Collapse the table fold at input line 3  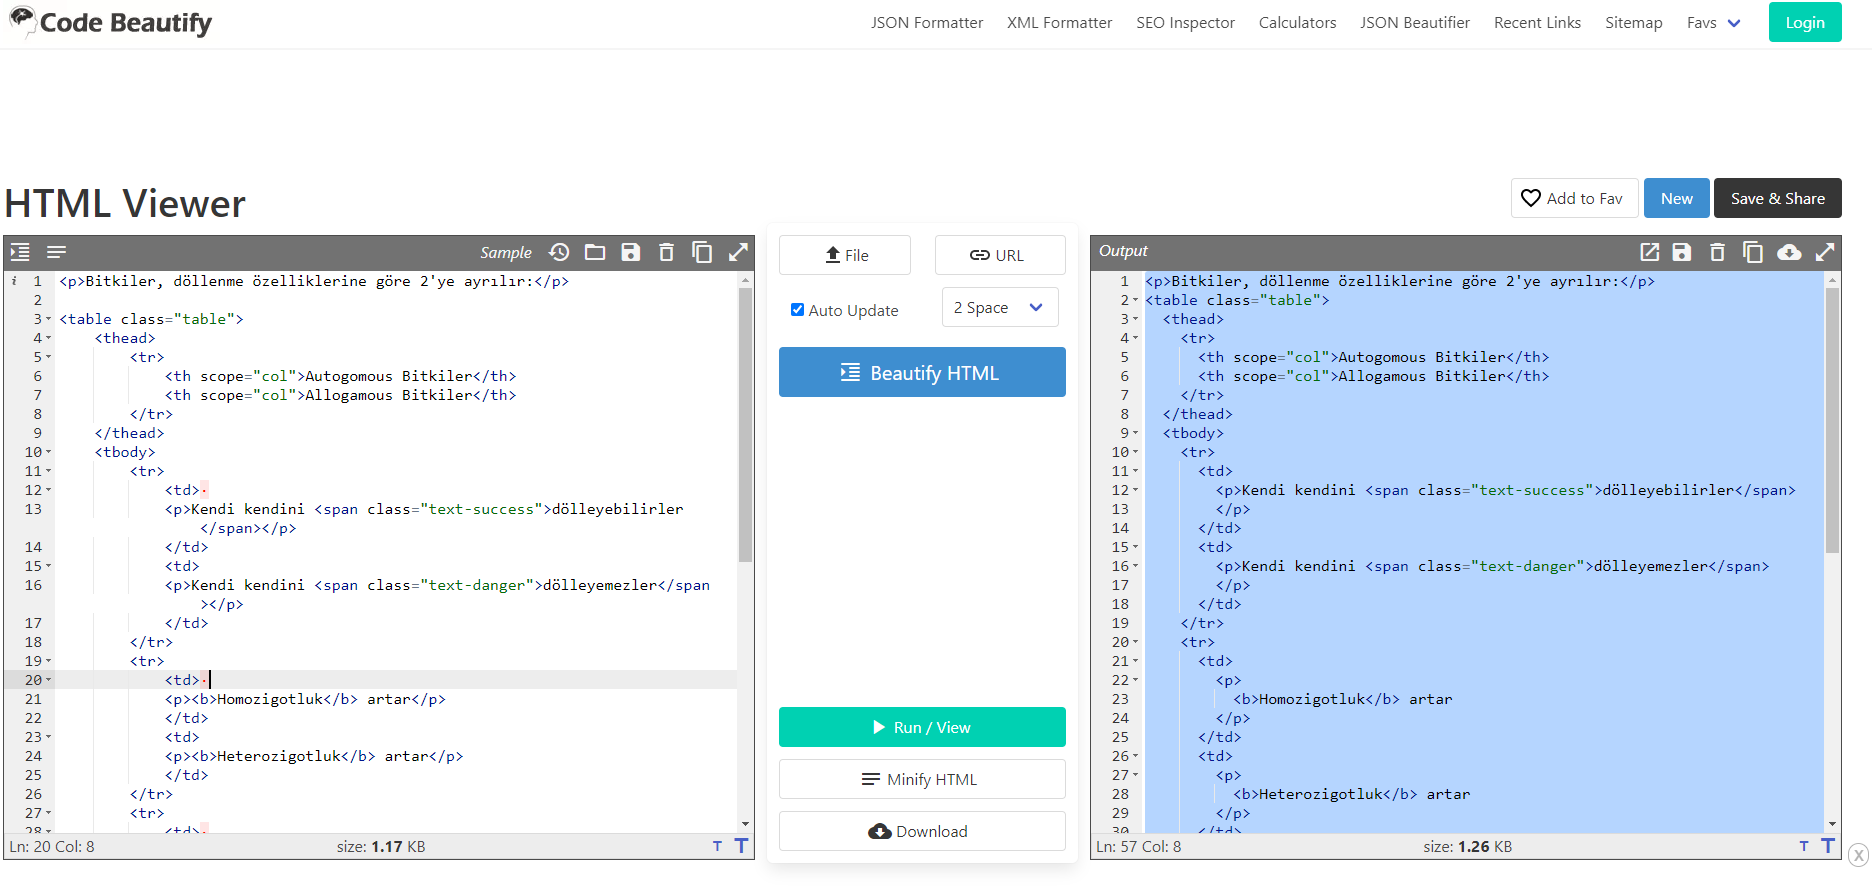coord(49,320)
